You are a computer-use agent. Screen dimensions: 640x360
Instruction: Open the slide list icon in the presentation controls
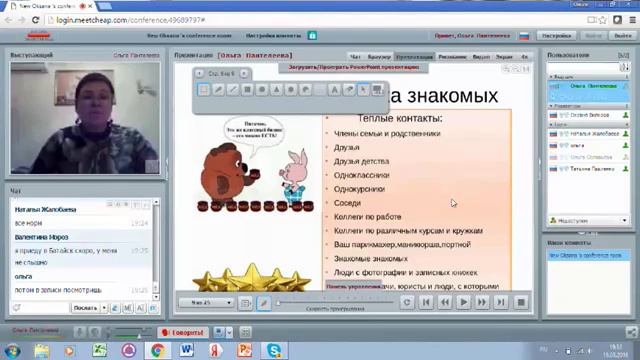(x=245, y=303)
